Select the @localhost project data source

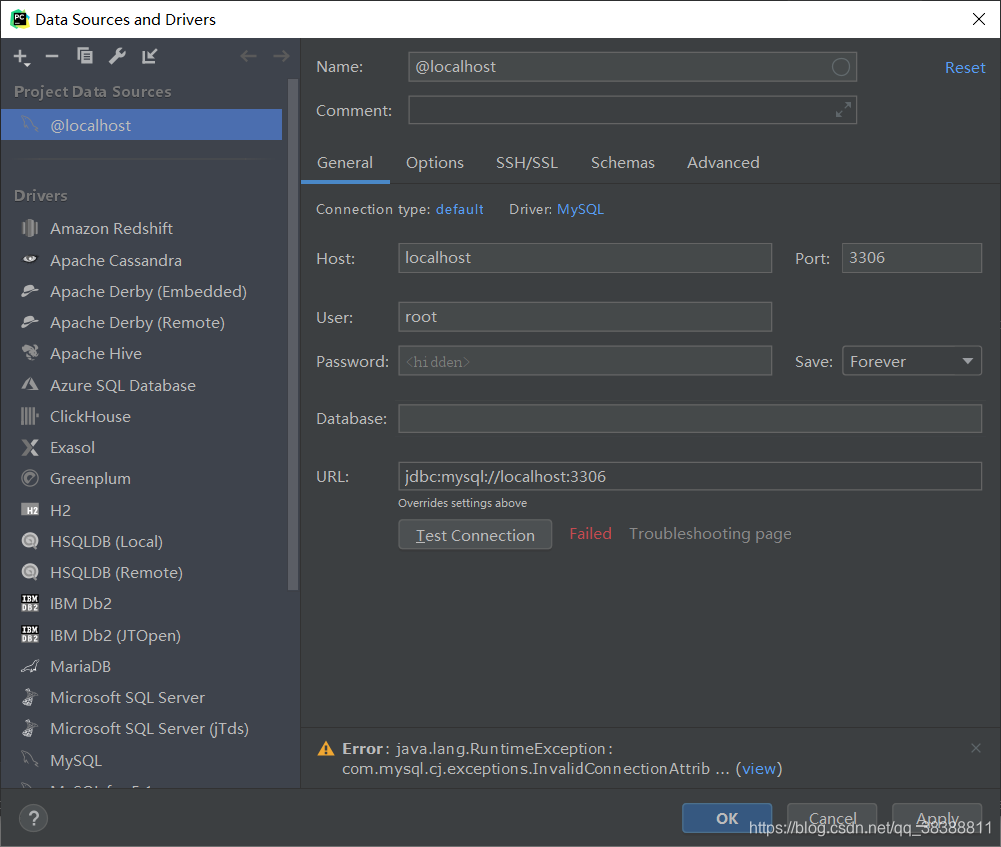(141, 125)
